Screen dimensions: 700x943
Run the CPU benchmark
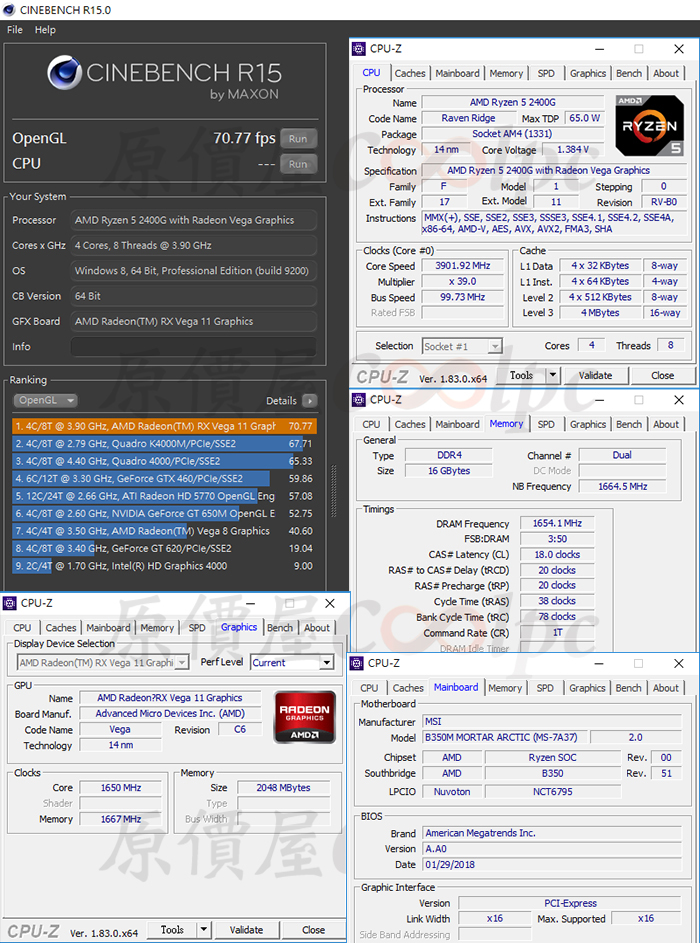click(298, 164)
